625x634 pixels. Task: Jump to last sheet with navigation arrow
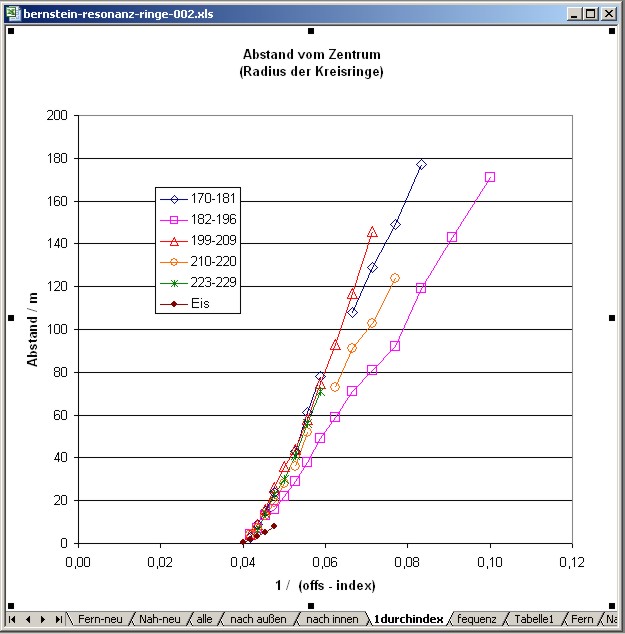[59, 620]
